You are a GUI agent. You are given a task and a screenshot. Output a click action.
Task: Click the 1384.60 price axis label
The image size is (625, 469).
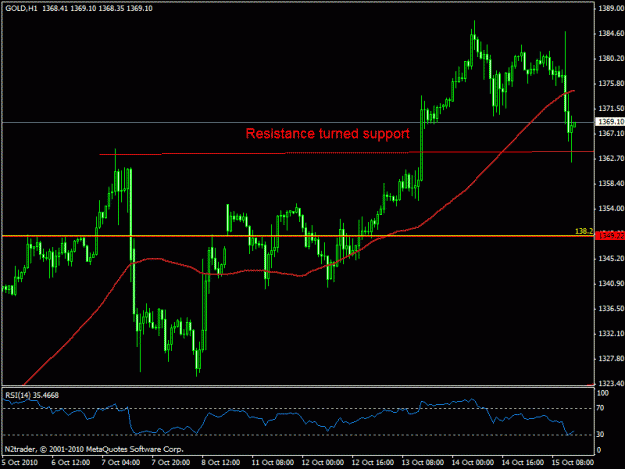click(x=611, y=33)
